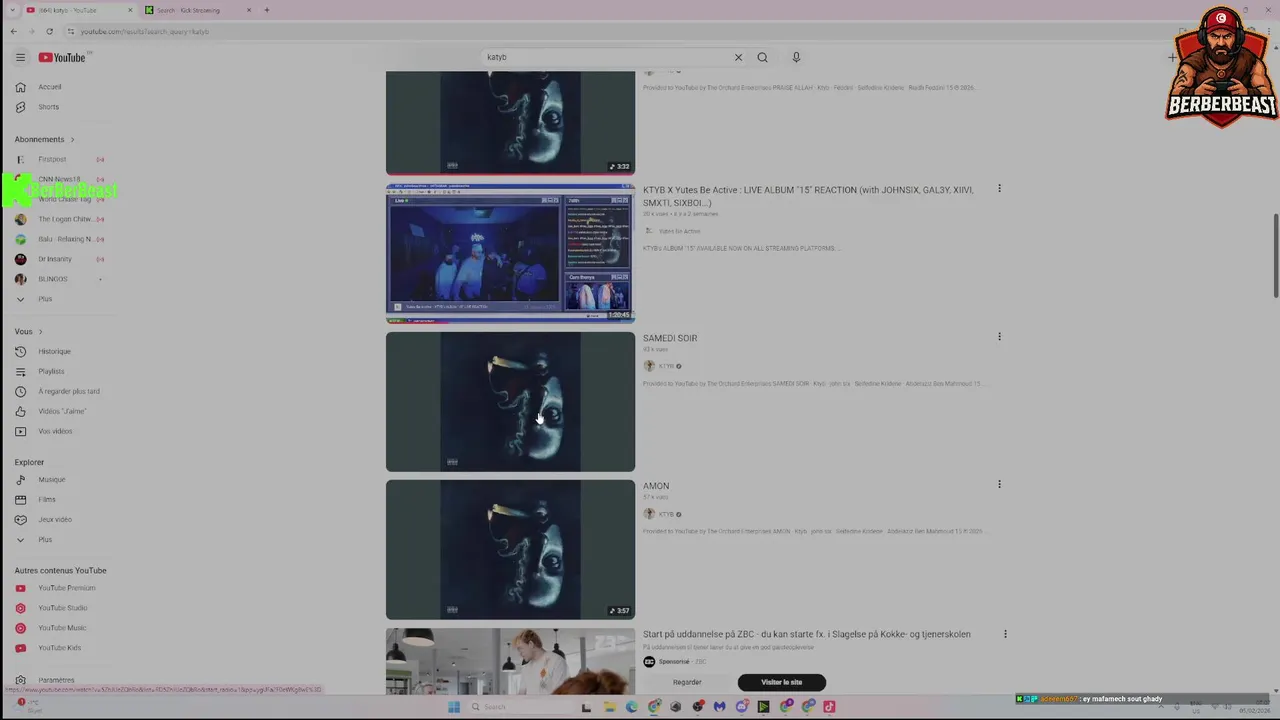Image resolution: width=1280 pixels, height=720 pixels.
Task: Open File Explorer from taskbar
Action: pos(609,707)
